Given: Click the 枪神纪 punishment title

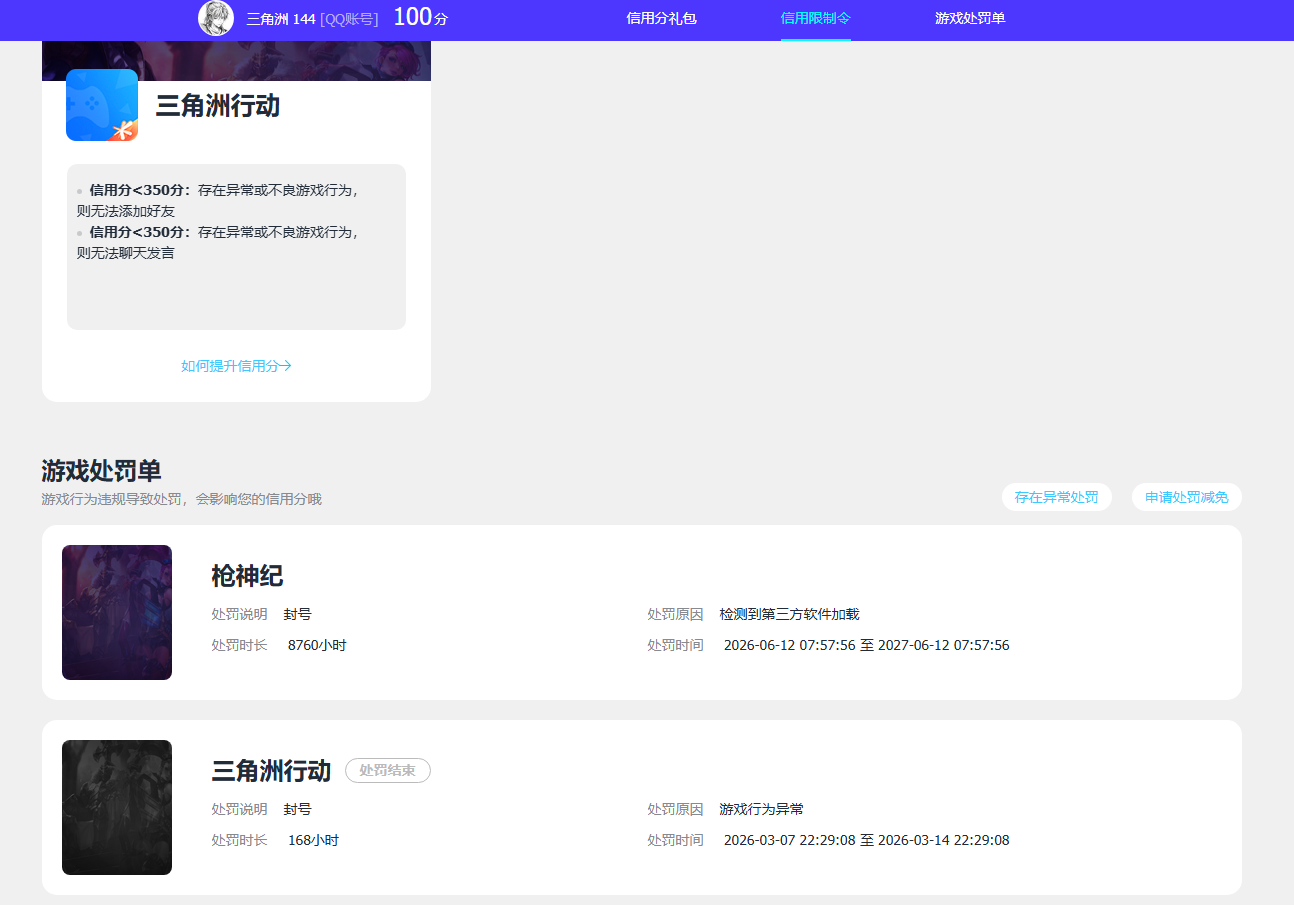Looking at the screenshot, I should tap(247, 576).
